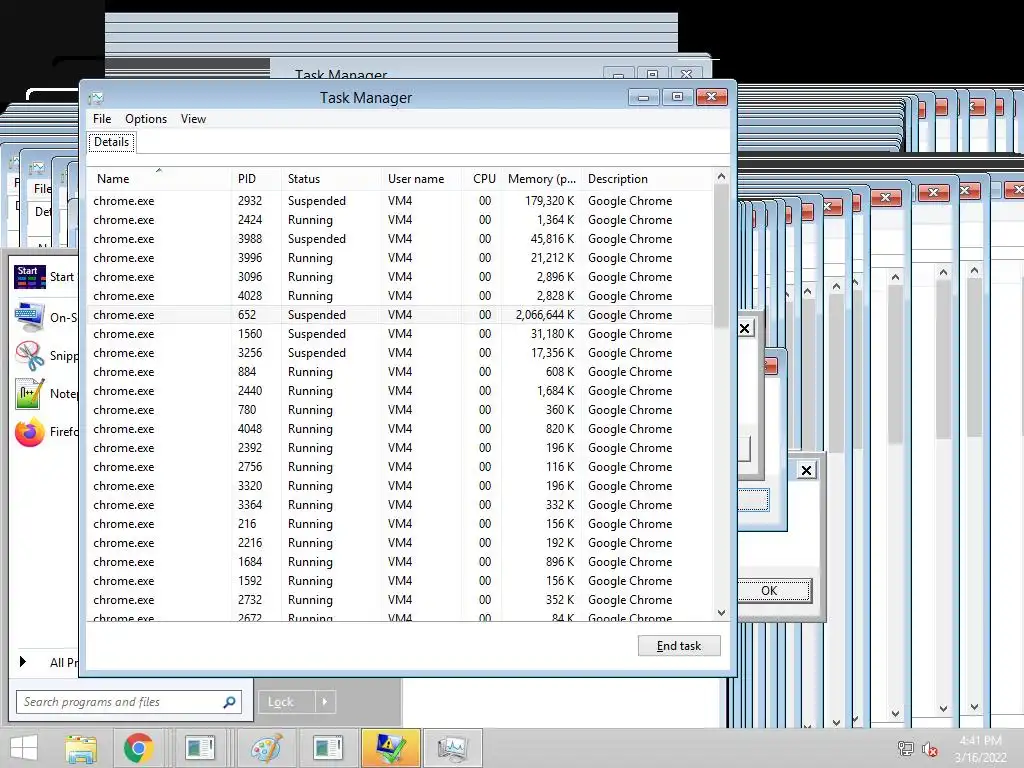Select chrome.exe row with PID 3364
The width and height of the screenshot is (1024, 768).
[400, 505]
